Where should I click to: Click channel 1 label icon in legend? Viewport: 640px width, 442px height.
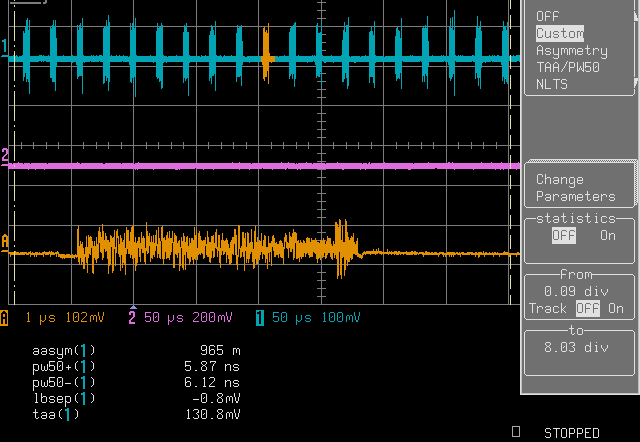coord(260,318)
